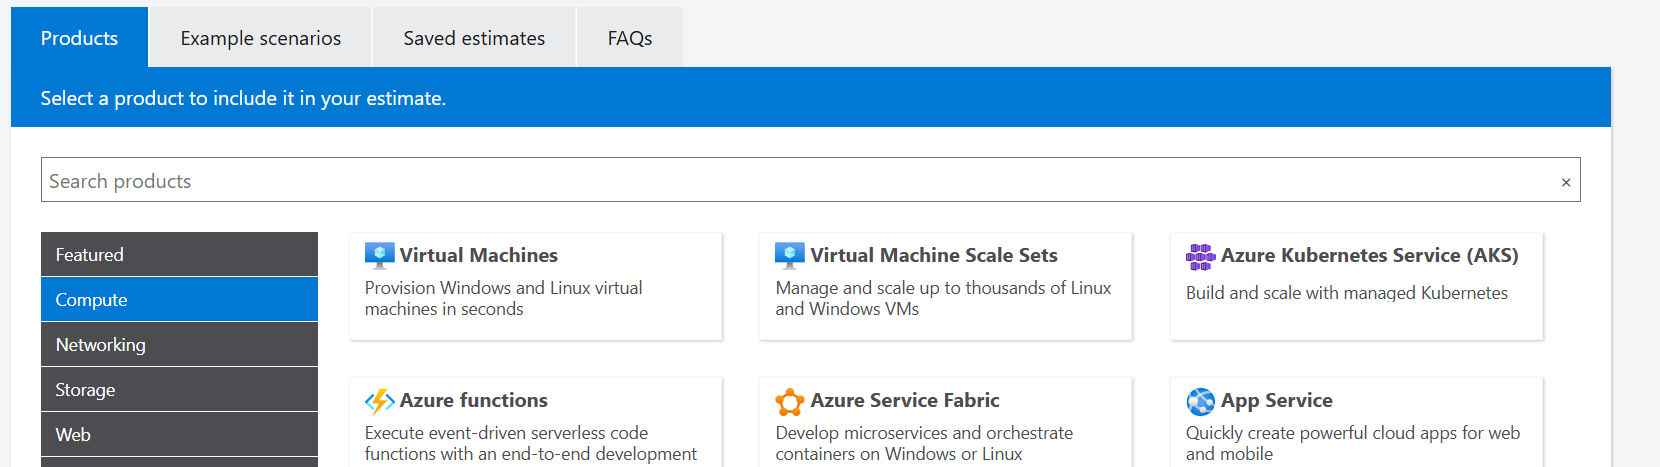
Task: Click the Azure Service Fabric orange icon
Action: pyautogui.click(x=789, y=402)
